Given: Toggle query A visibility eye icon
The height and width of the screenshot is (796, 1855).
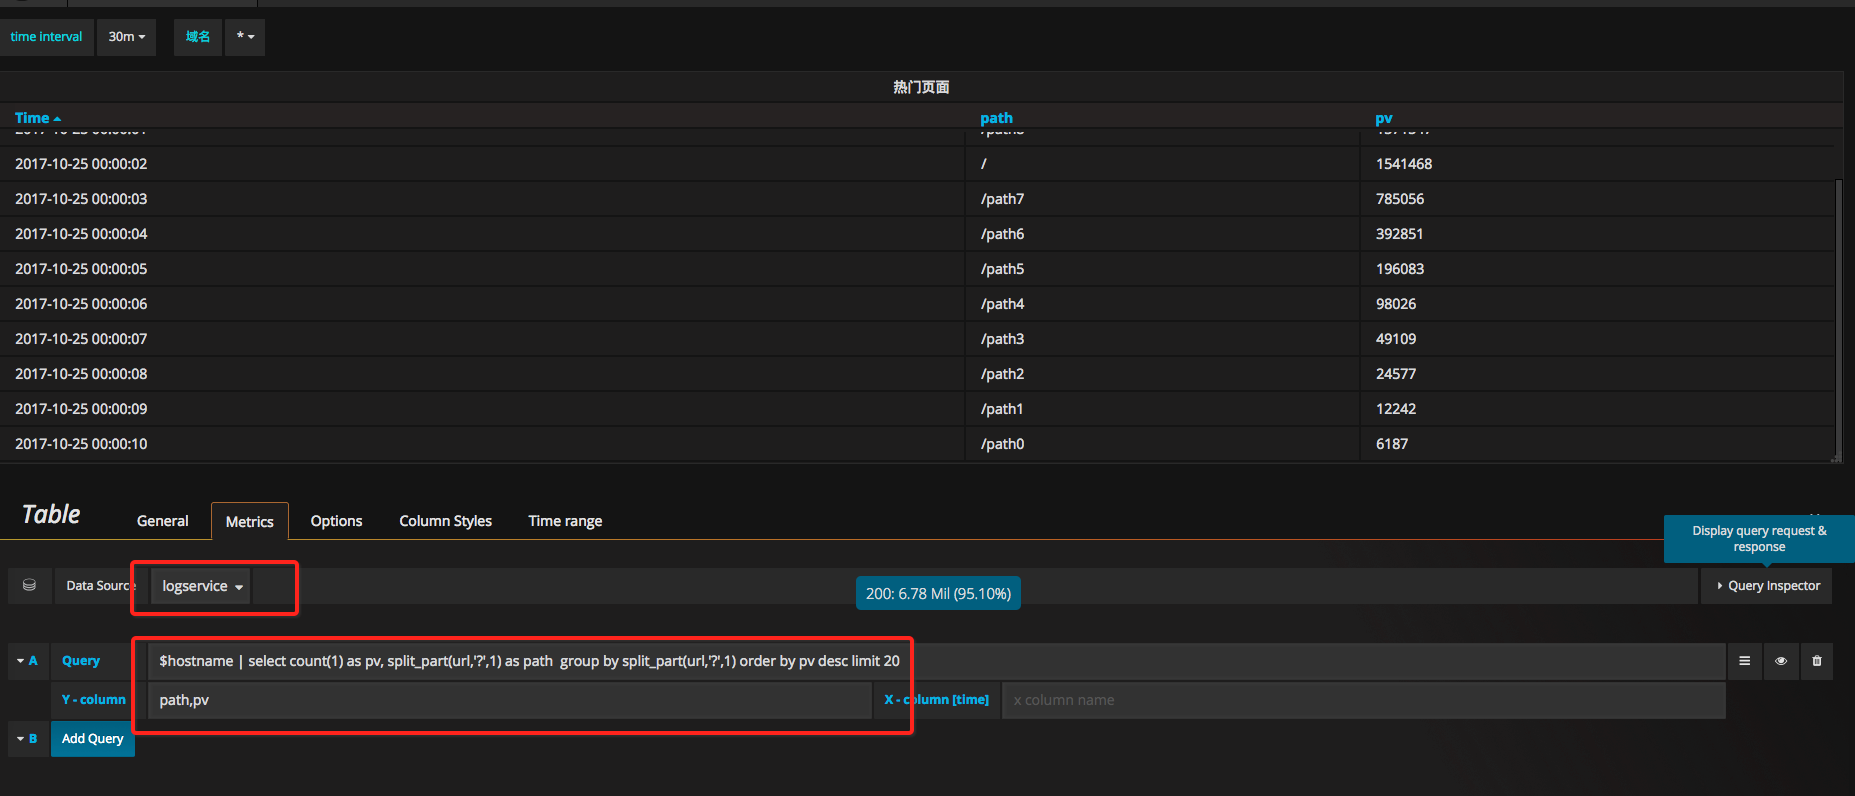Looking at the screenshot, I should (1781, 661).
